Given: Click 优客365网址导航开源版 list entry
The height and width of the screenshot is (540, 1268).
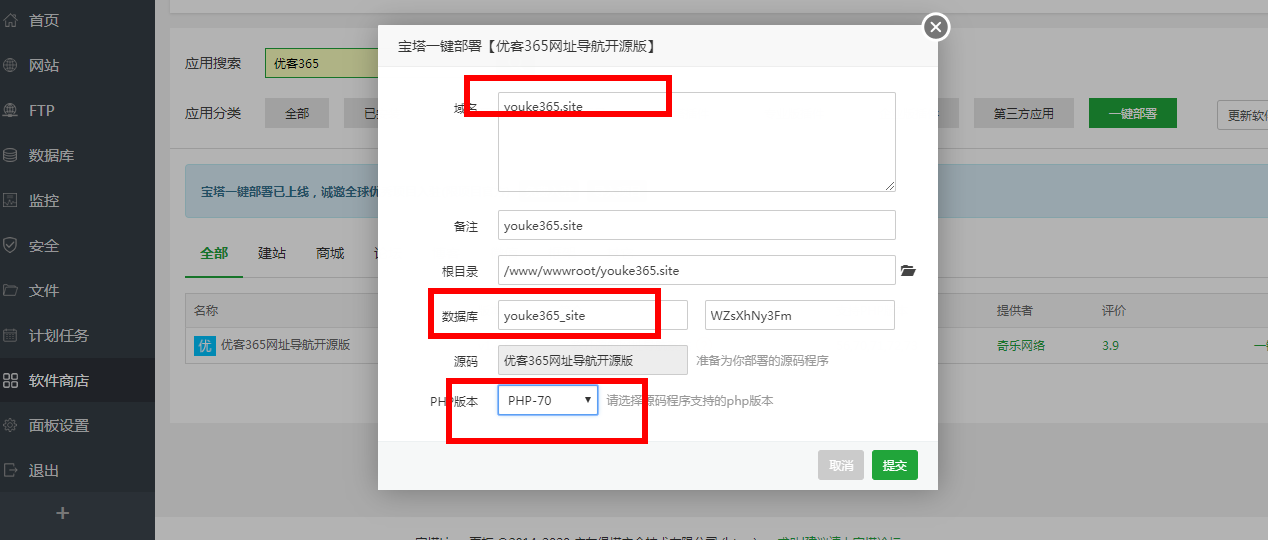Looking at the screenshot, I should click(x=285, y=345).
